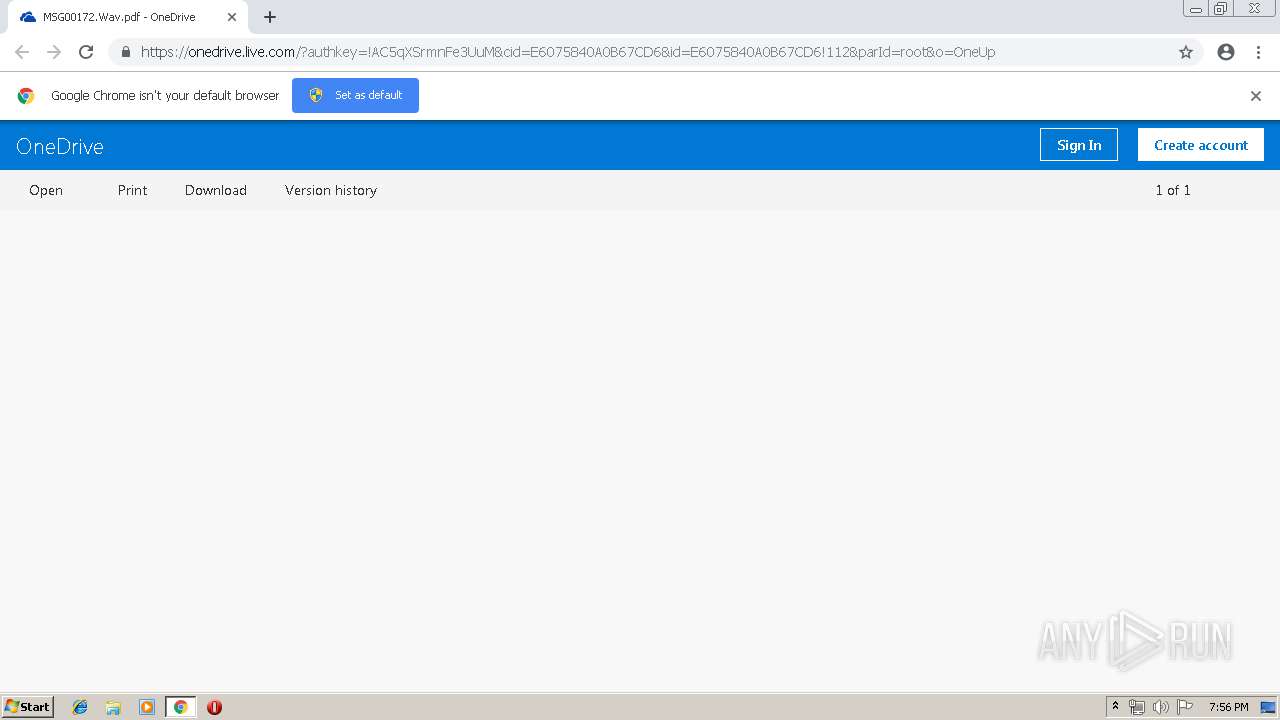Click the address bar URL
The image size is (1280, 720).
click(x=568, y=52)
